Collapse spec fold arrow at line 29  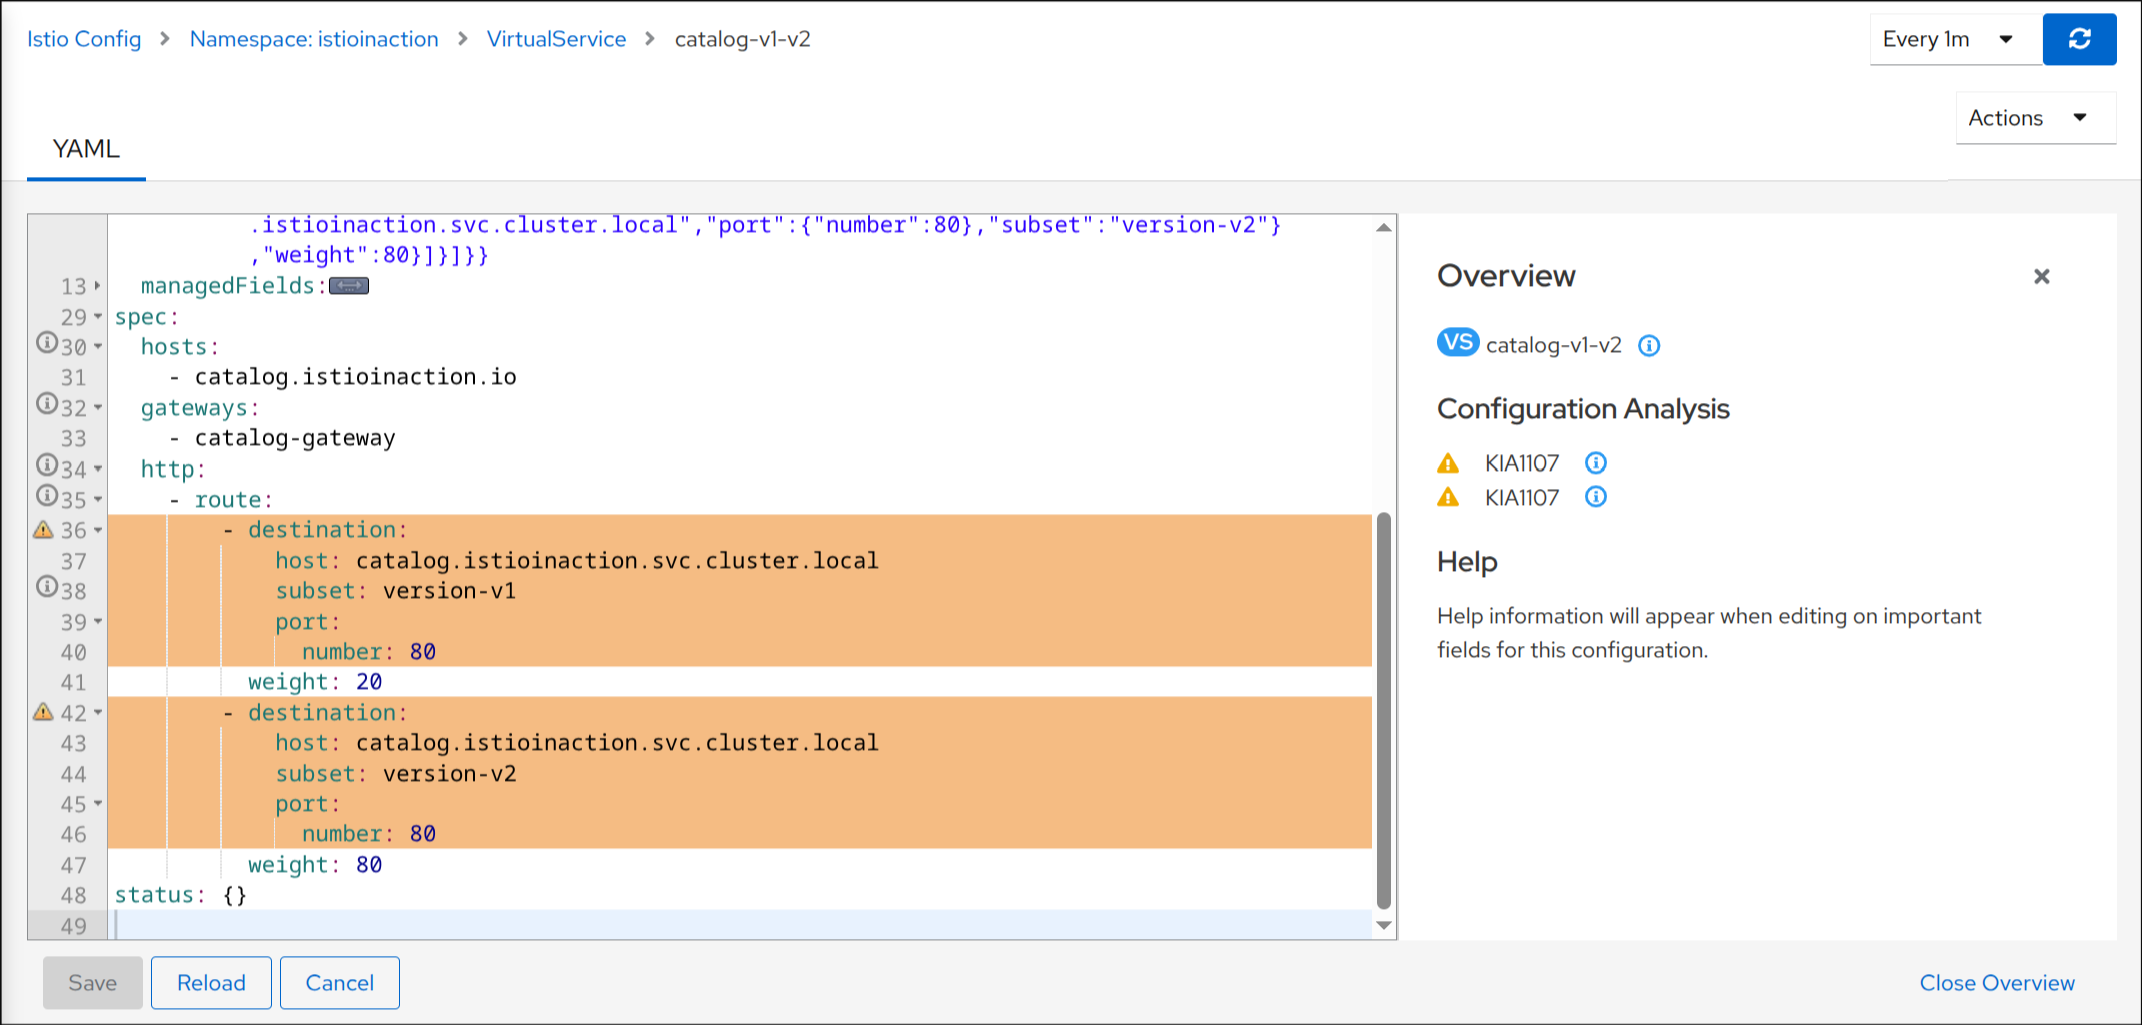pos(98,317)
